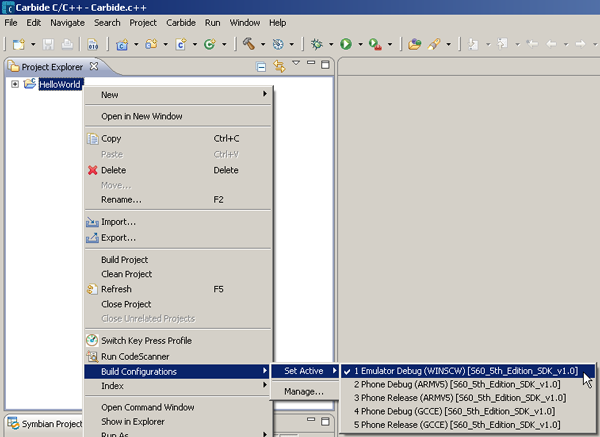This screenshot has width=600, height=437.
Task: Open the Search menu
Action: [107, 23]
